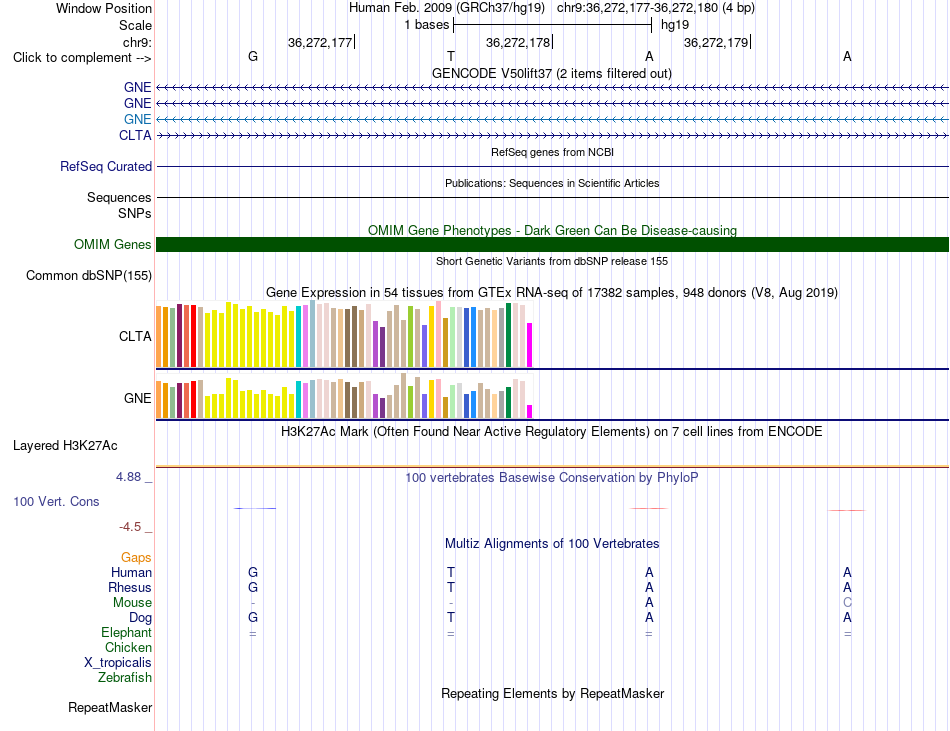Open the OMIM Genes track label

tap(113, 244)
